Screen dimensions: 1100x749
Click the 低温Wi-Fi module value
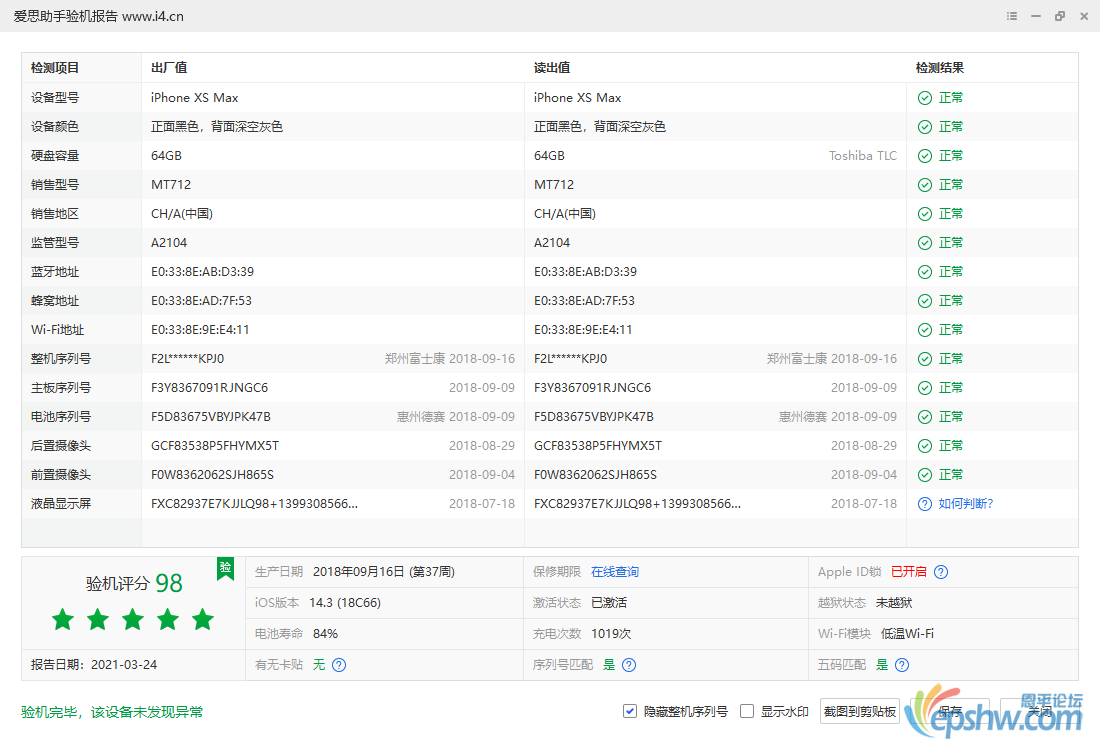click(x=908, y=634)
